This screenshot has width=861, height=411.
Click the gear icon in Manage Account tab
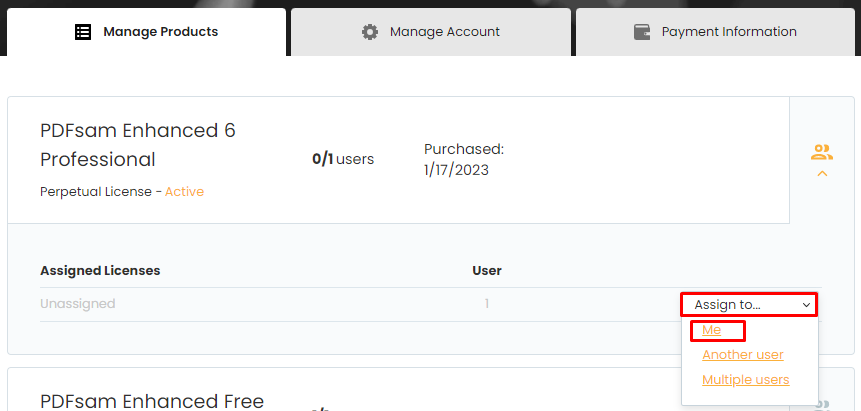coord(370,32)
